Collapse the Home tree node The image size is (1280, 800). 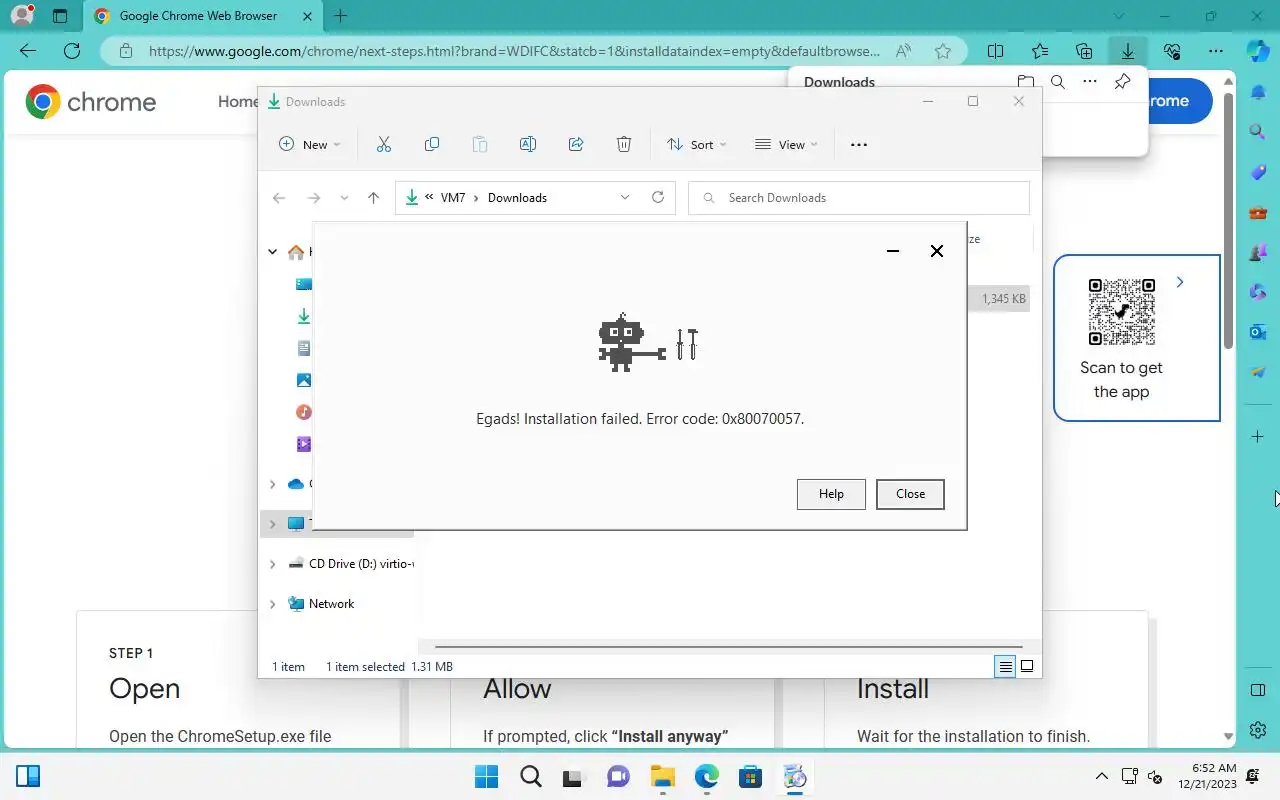[272, 252]
